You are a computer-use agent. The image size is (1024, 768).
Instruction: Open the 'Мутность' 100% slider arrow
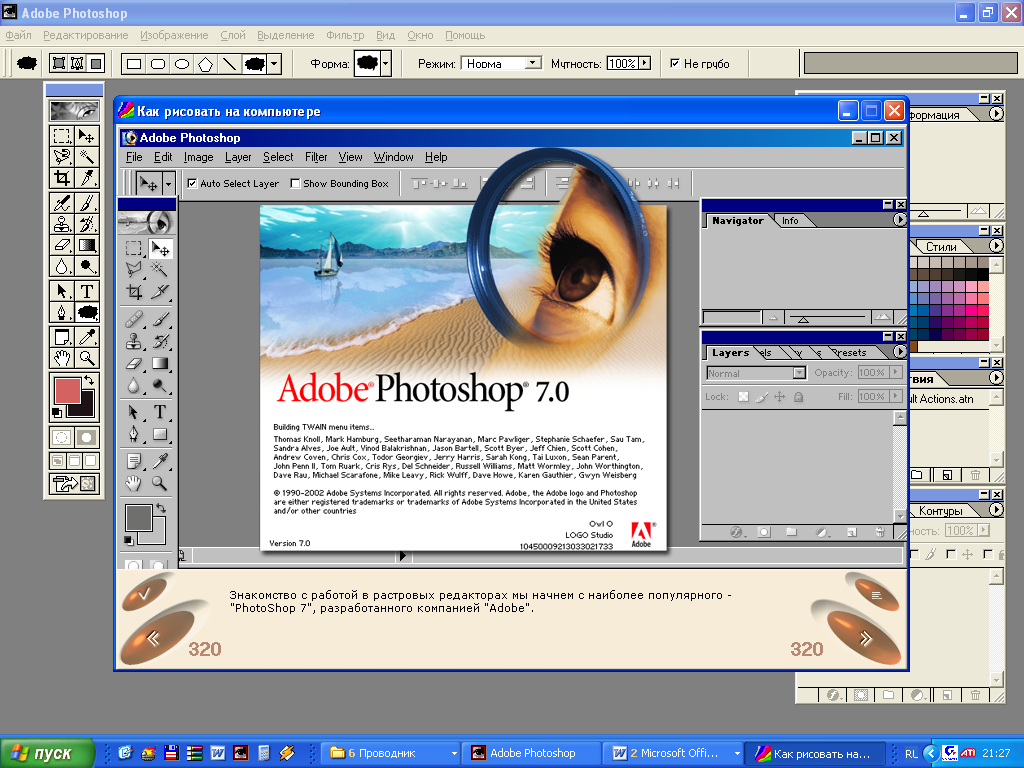point(645,63)
